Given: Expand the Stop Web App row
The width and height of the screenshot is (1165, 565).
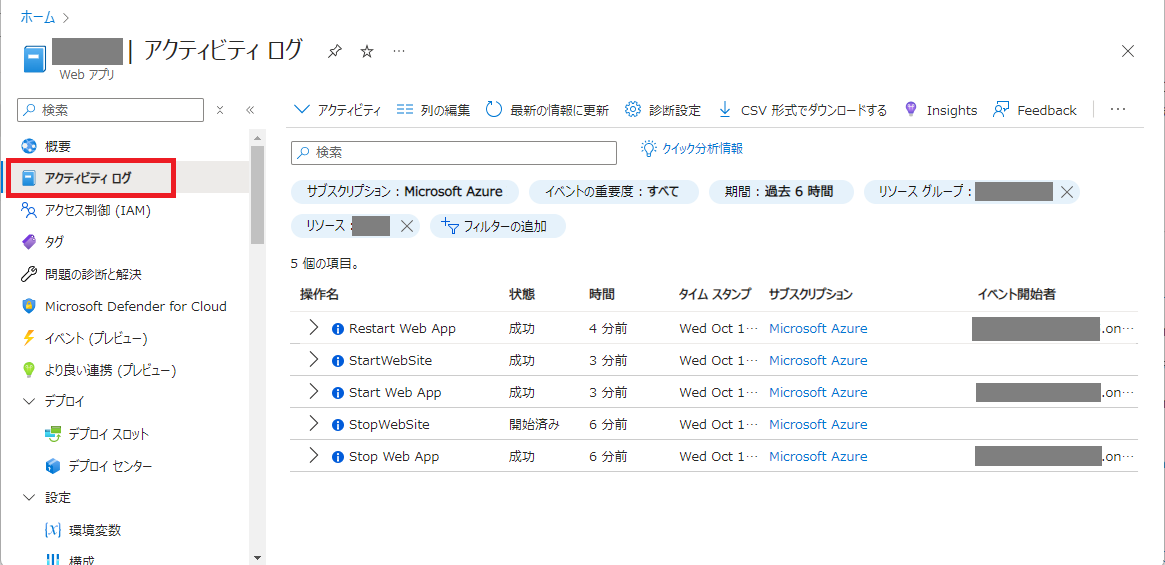Looking at the screenshot, I should click(313, 456).
